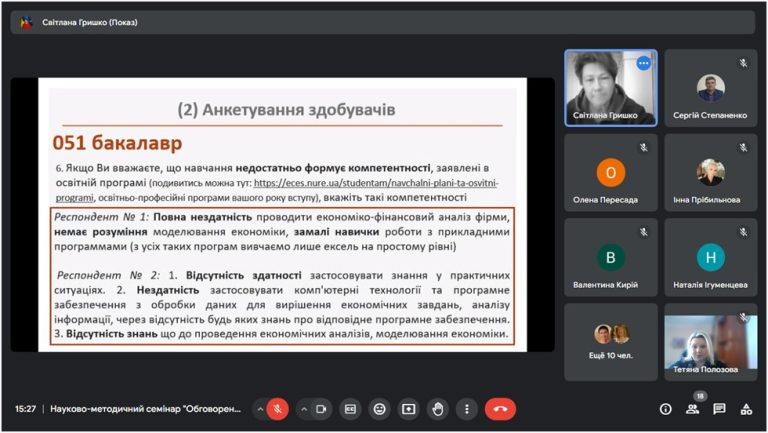Raise your hand in the meeting
The height and width of the screenshot is (433, 768).
point(437,409)
